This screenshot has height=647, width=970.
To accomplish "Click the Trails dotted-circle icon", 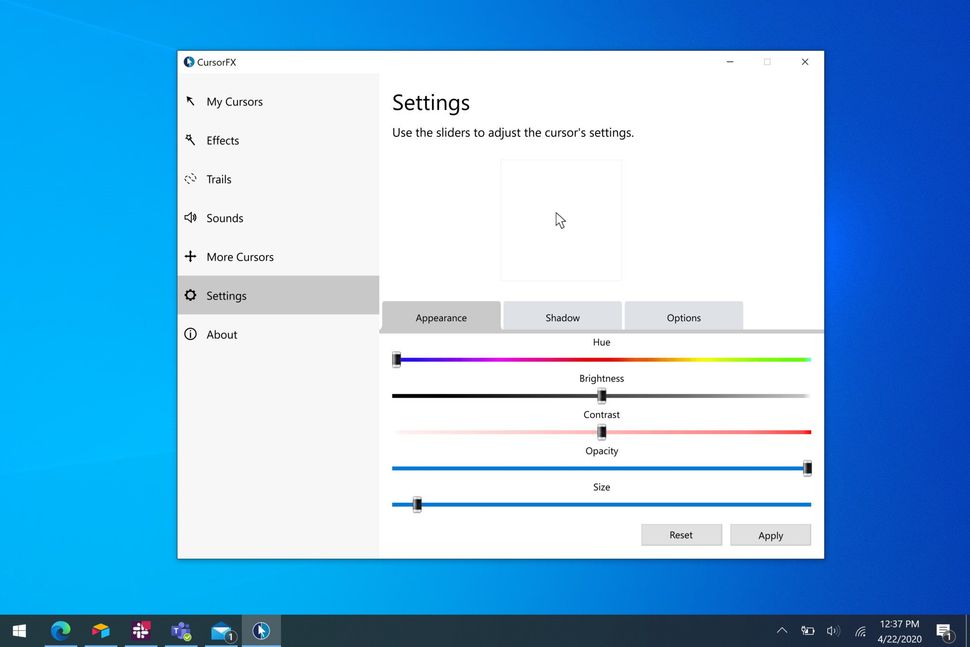I will pyautogui.click(x=190, y=179).
